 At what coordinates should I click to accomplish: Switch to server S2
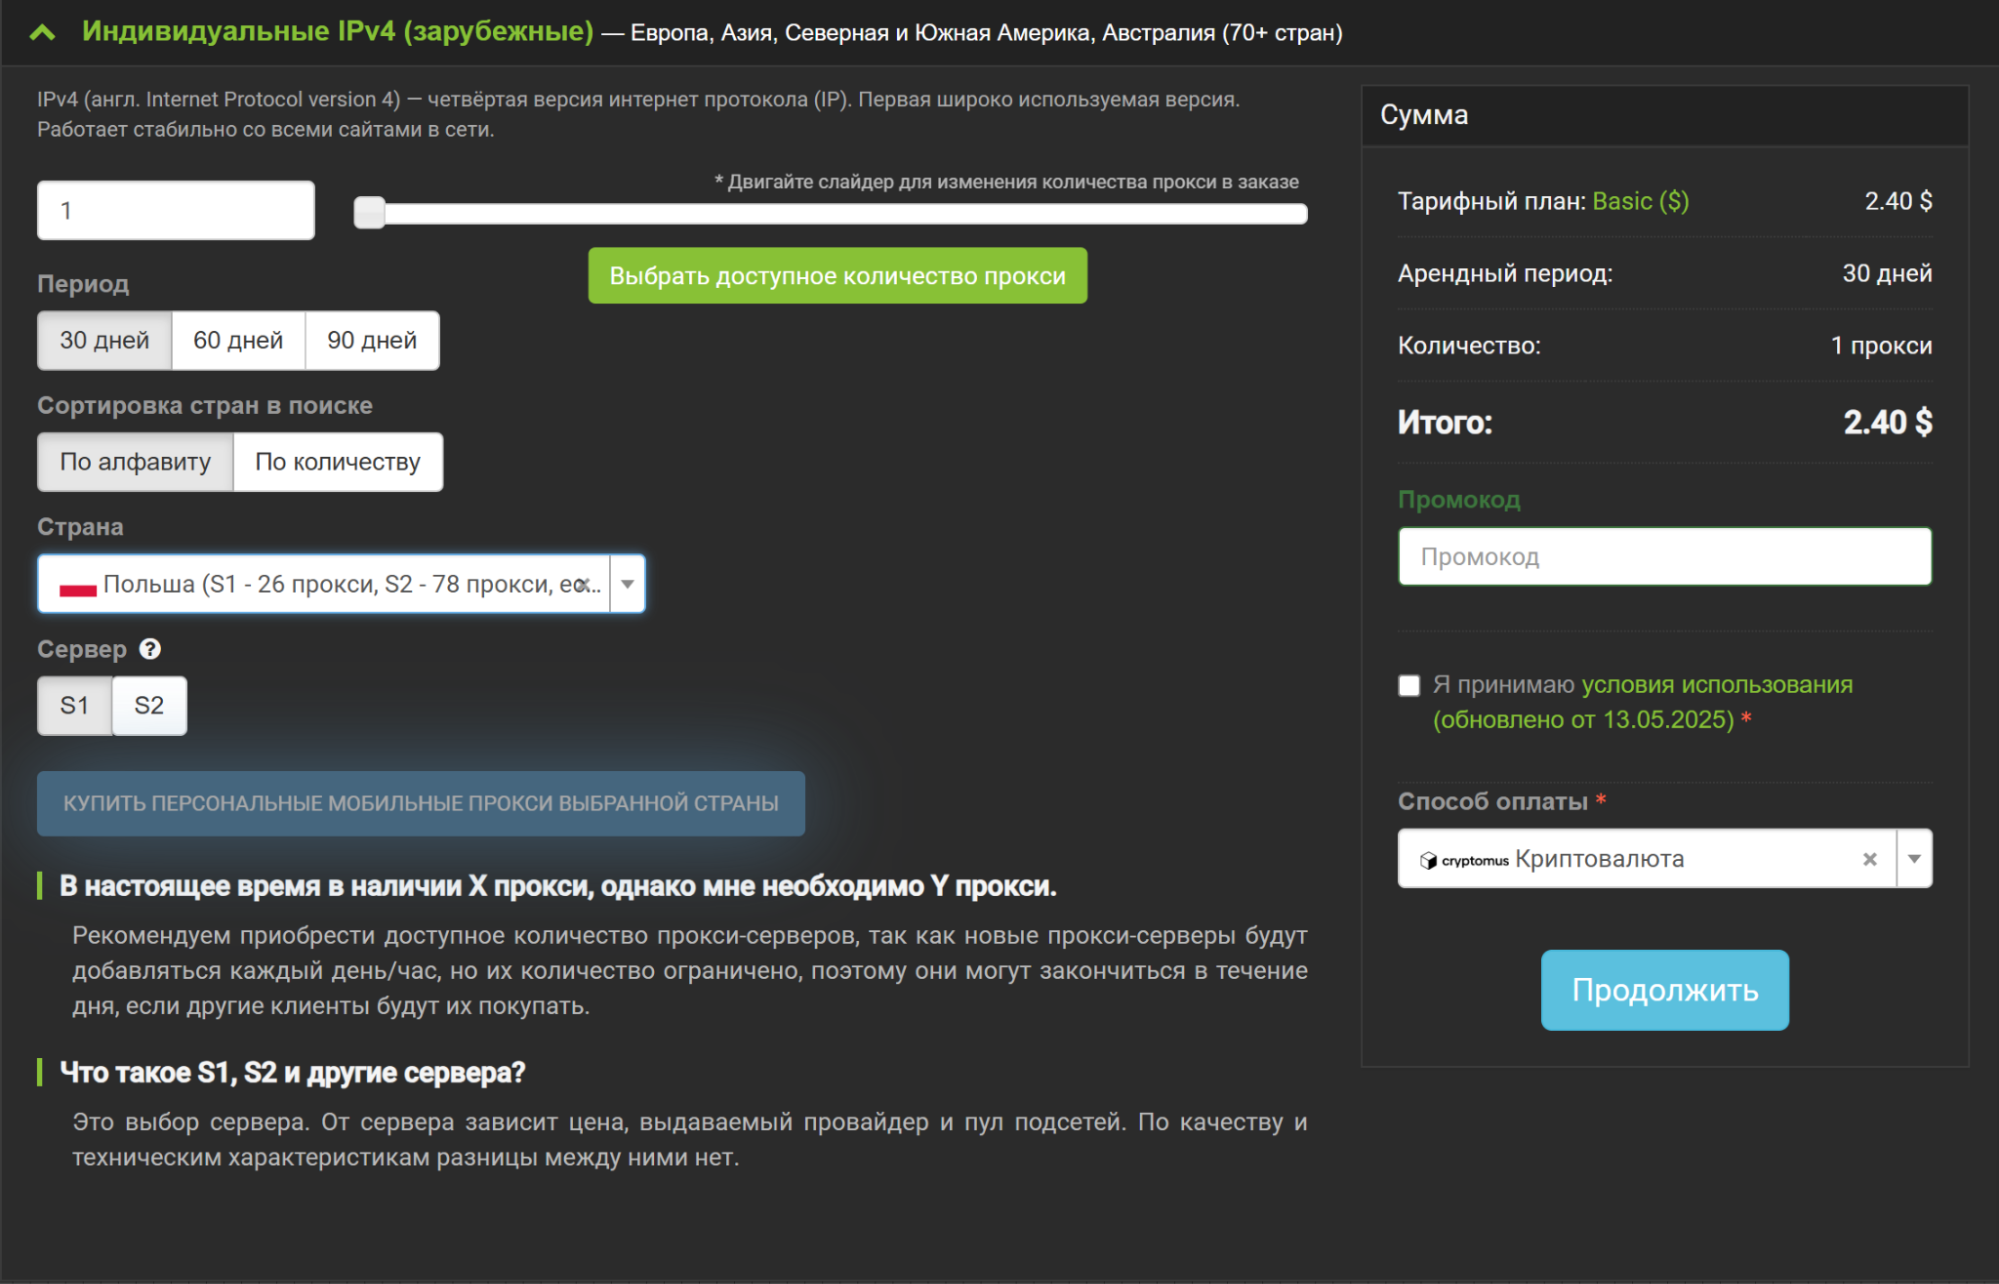click(x=149, y=706)
